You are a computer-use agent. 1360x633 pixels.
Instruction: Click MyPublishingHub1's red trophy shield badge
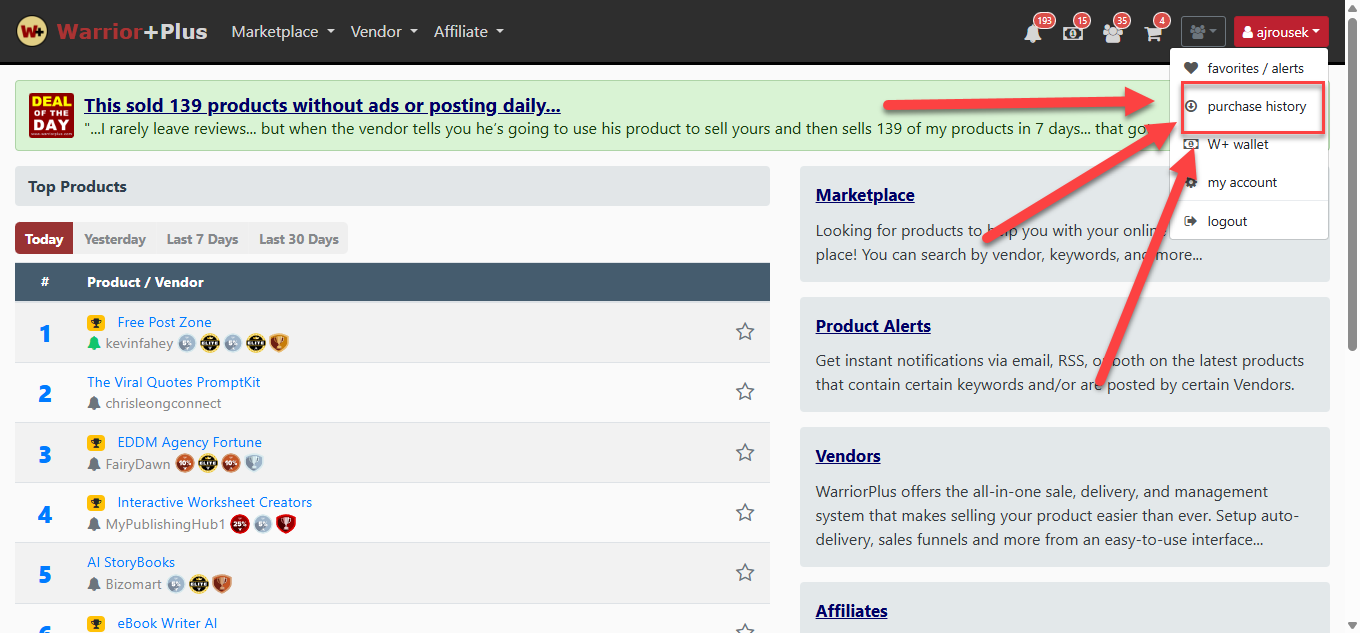coord(286,523)
